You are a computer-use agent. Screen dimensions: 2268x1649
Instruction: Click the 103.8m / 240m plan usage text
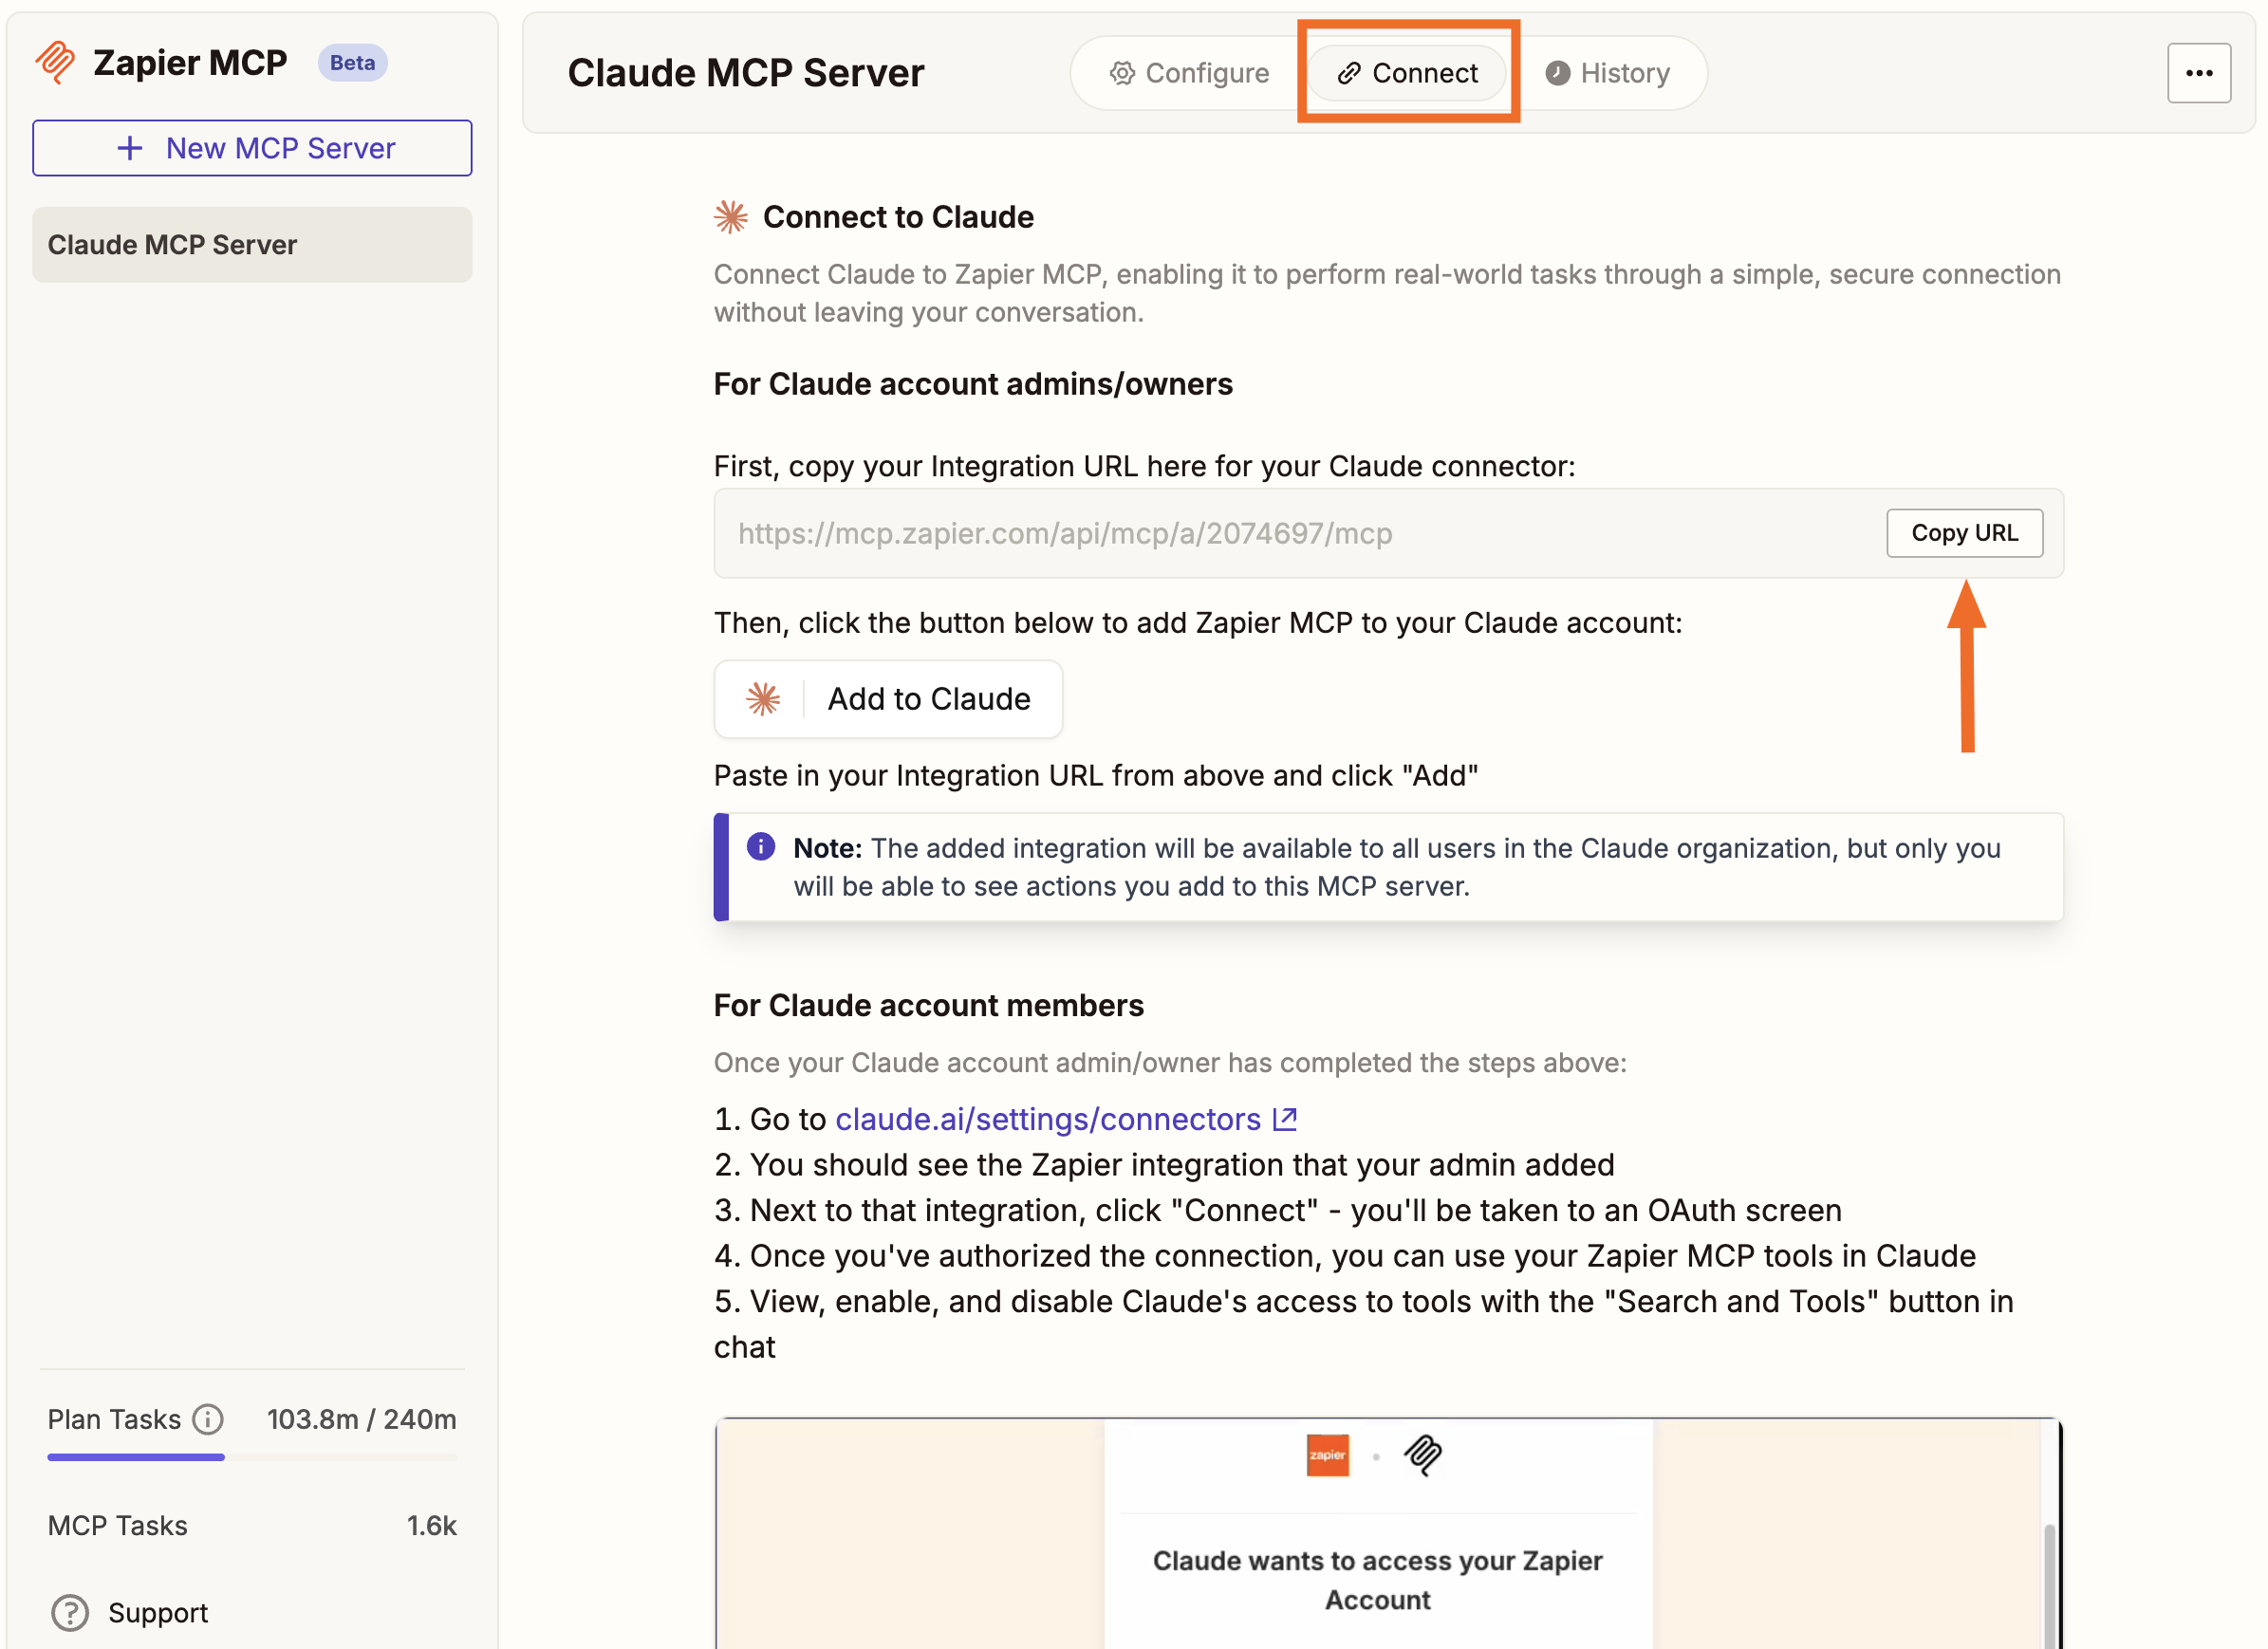coord(361,1419)
